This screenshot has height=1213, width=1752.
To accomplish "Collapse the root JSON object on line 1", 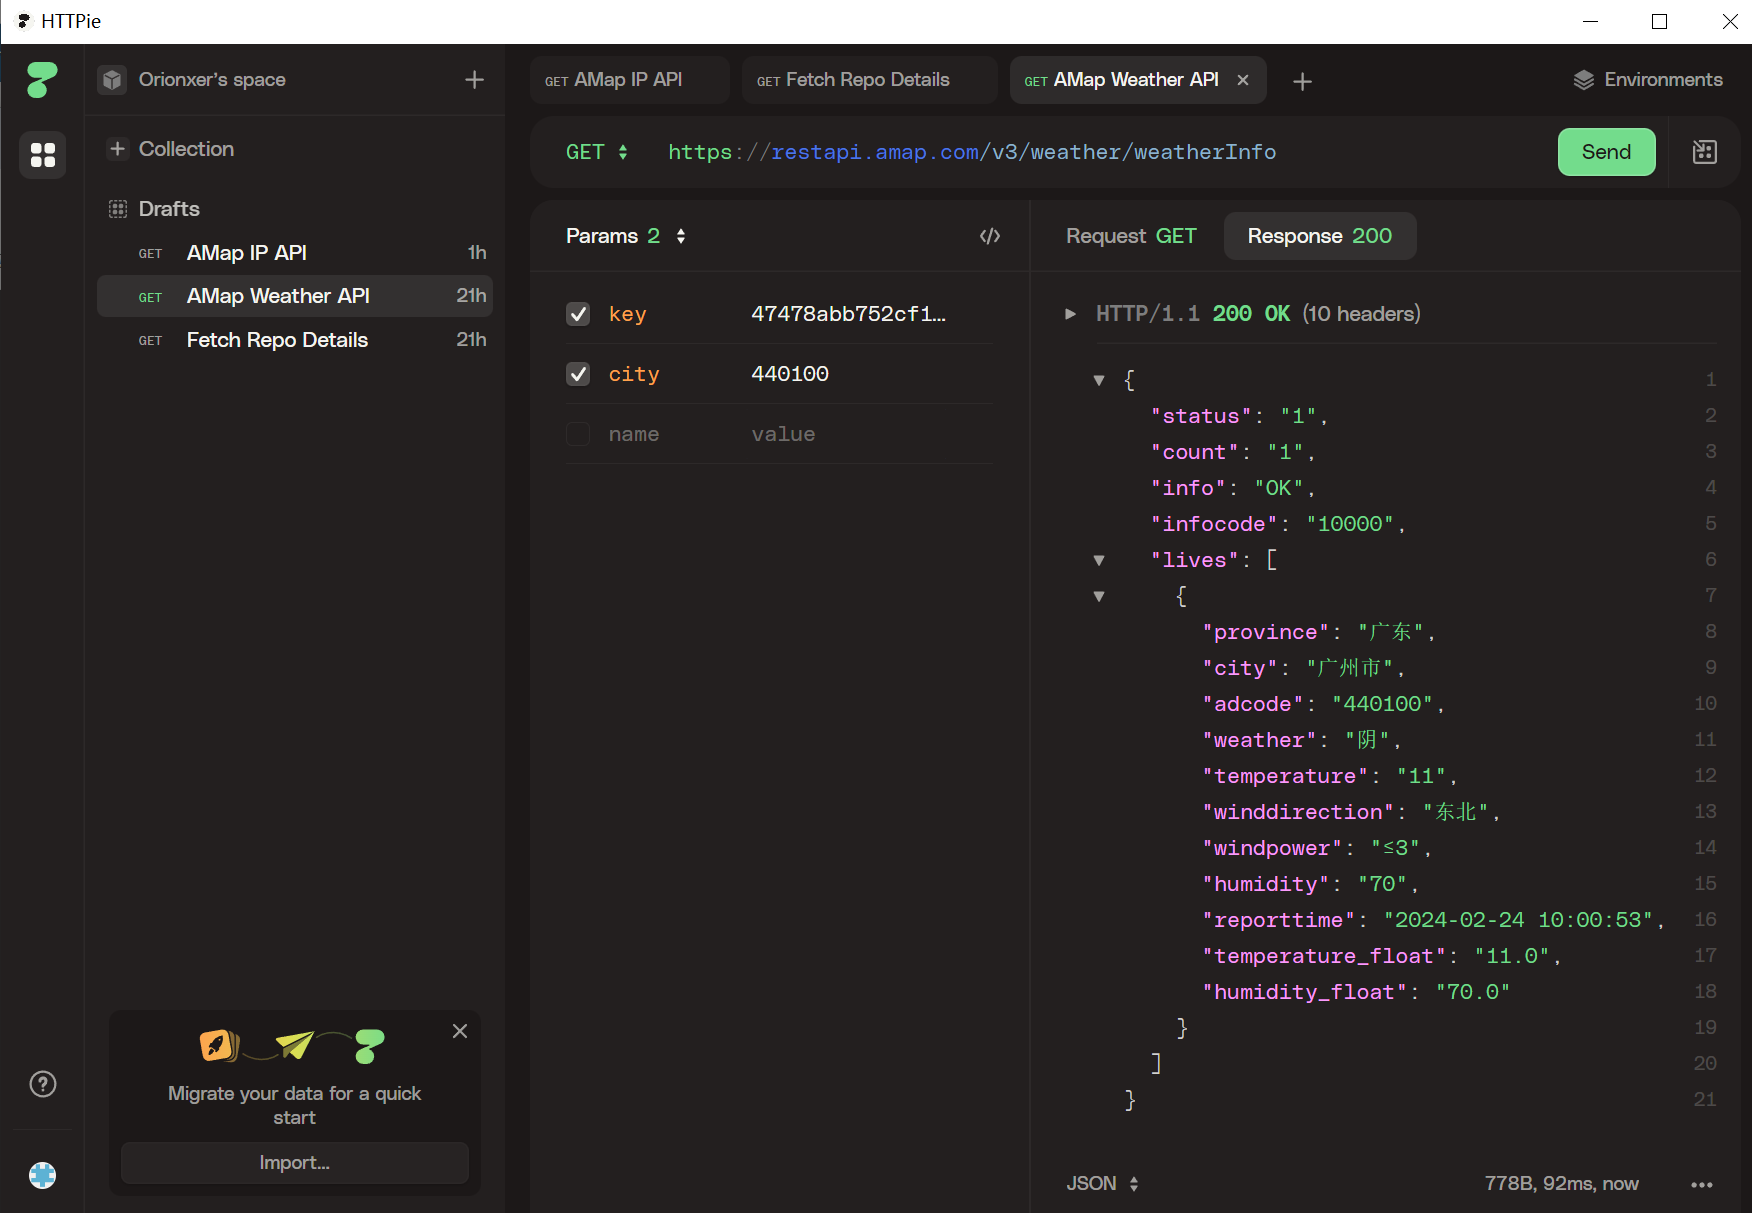I will [1099, 380].
